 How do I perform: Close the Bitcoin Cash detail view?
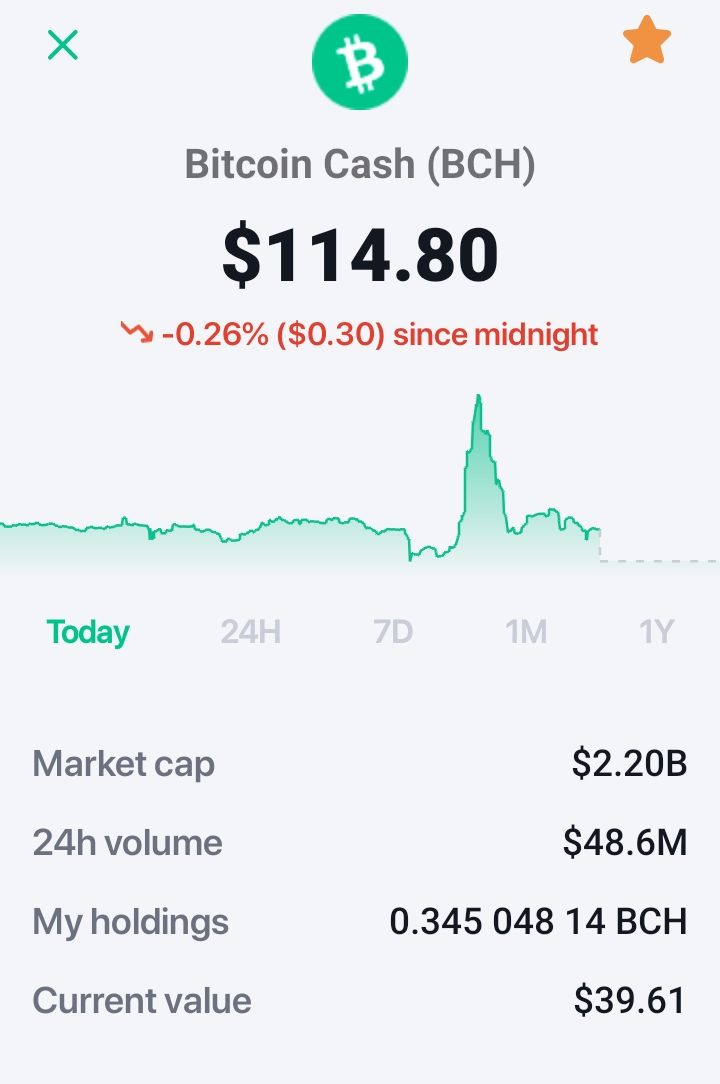tap(62, 45)
